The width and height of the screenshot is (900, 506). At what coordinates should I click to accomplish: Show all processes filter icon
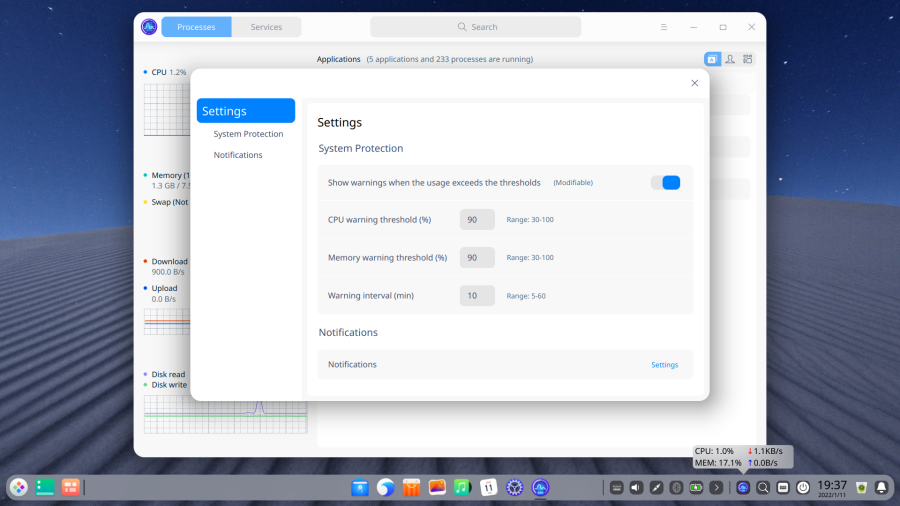pyautogui.click(x=747, y=59)
